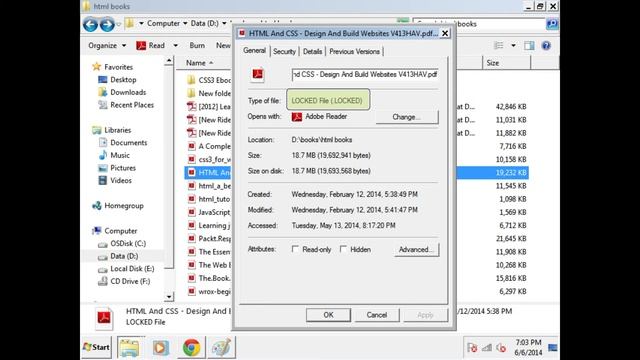Click the Action Center flag tray icon

(472, 348)
